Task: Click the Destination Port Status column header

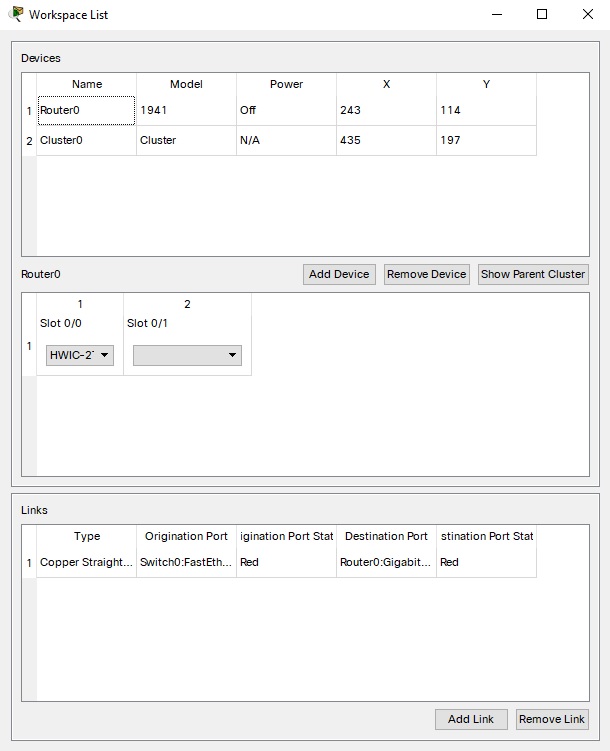Action: [486, 536]
